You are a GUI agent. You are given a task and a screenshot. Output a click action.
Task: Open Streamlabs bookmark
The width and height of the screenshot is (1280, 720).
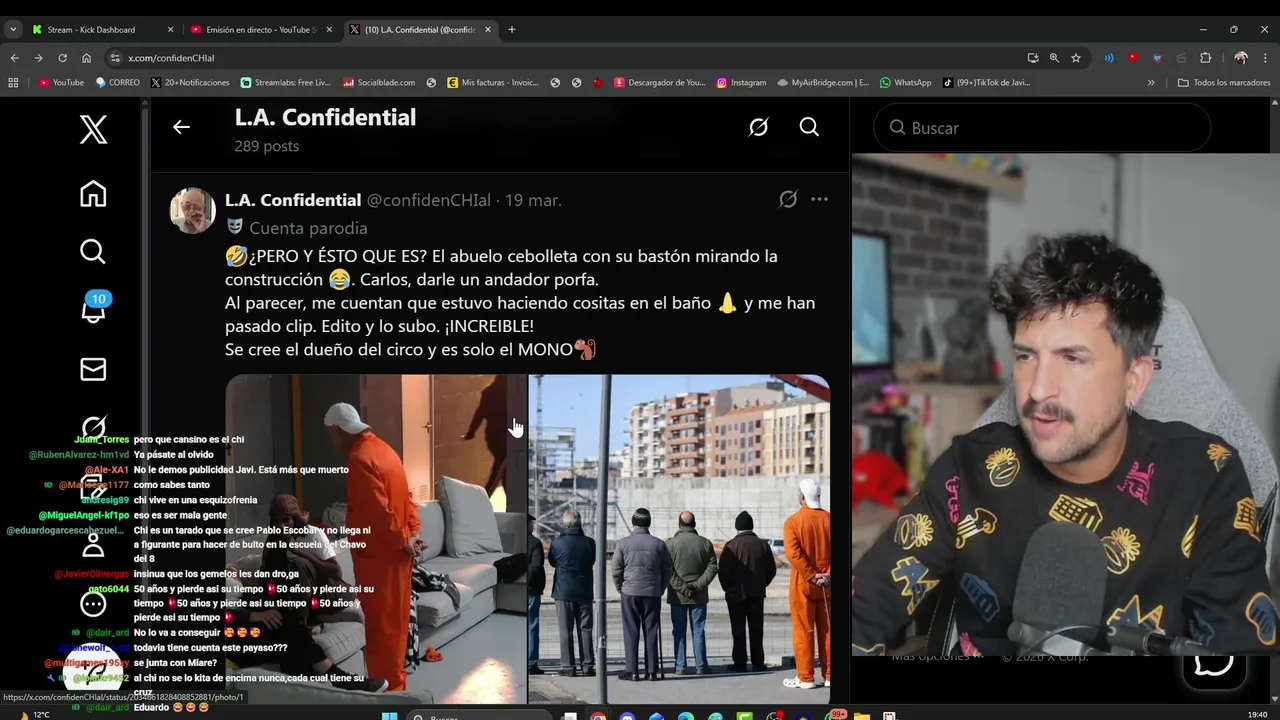[x=285, y=83]
